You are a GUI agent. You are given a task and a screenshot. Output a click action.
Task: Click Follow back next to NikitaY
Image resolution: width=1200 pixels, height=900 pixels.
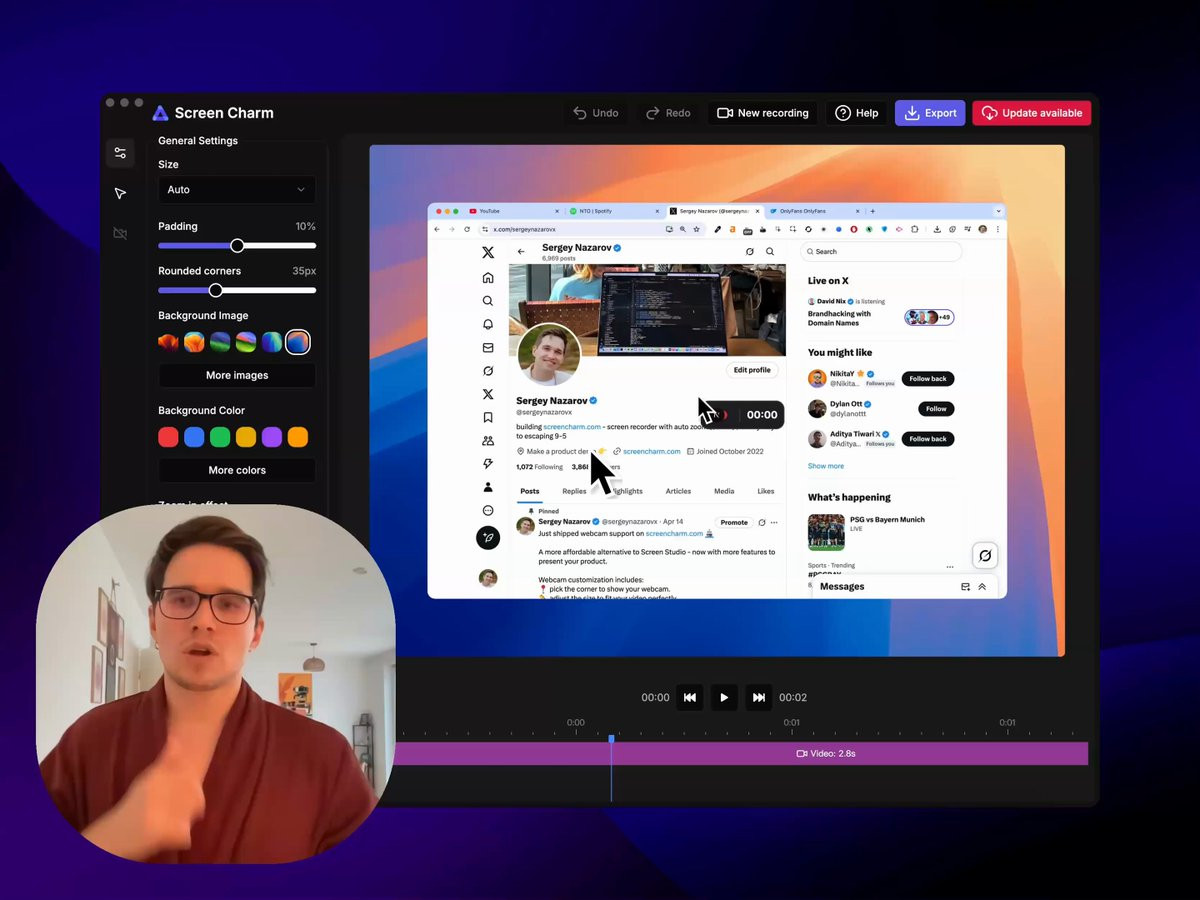928,379
